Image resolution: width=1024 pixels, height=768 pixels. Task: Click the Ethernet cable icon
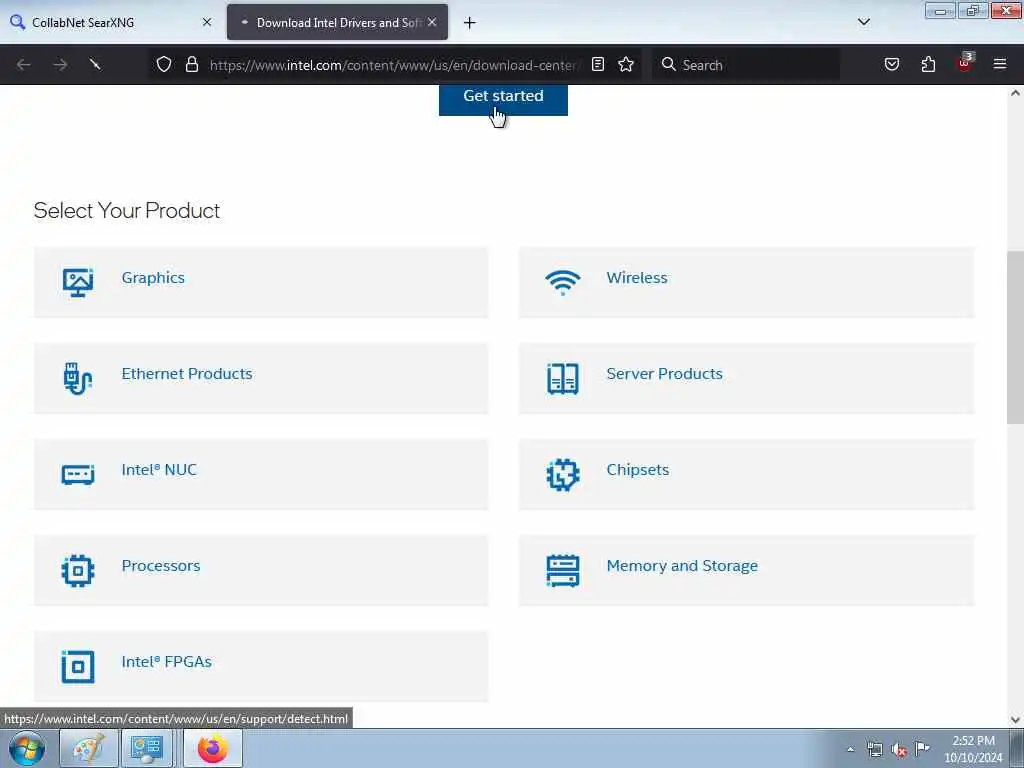pos(78,379)
